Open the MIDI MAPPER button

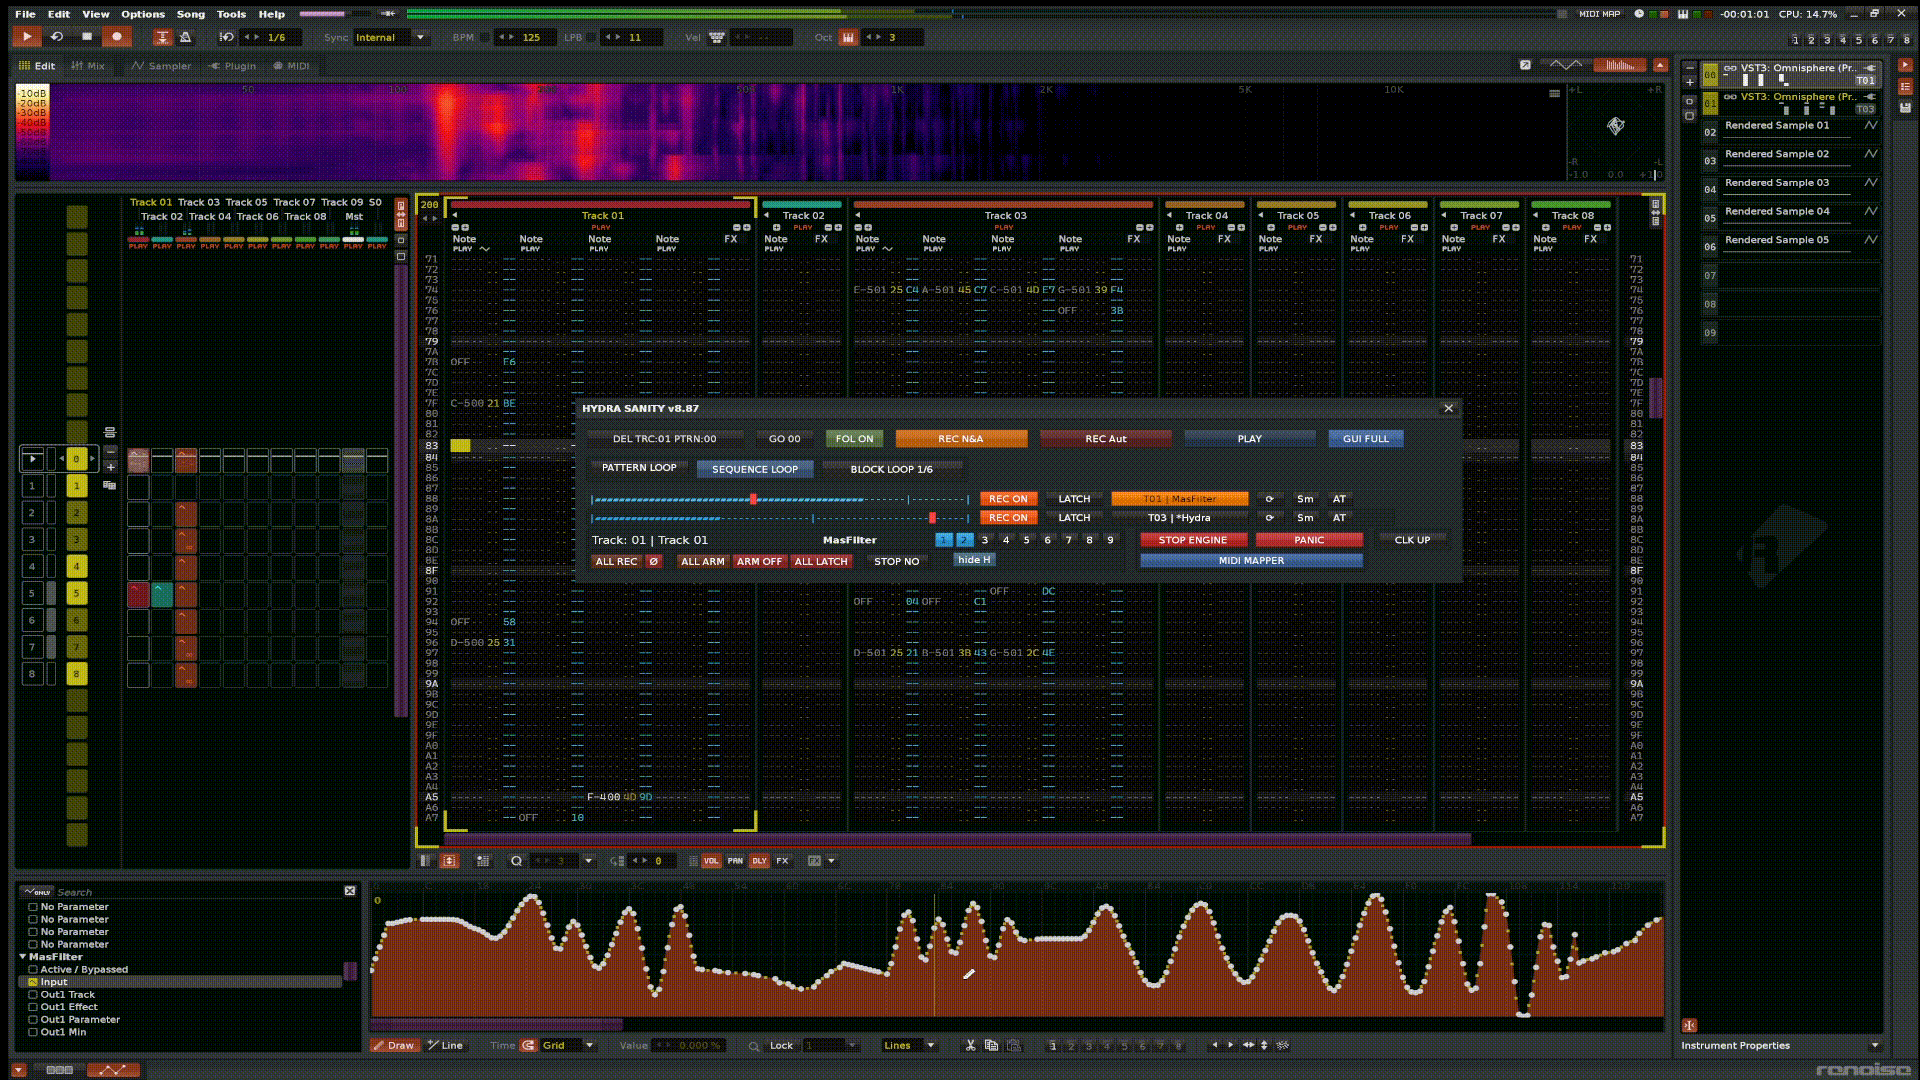click(x=1251, y=561)
